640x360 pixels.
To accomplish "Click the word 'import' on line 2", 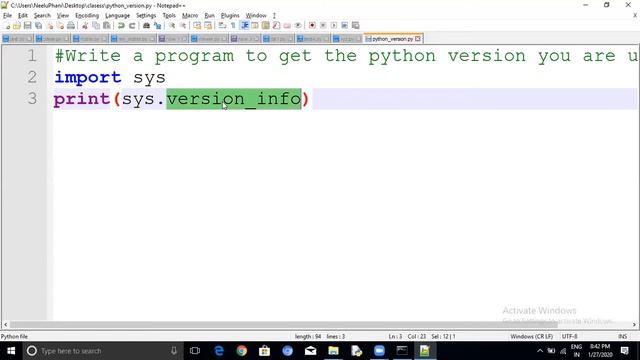I will coord(88,77).
